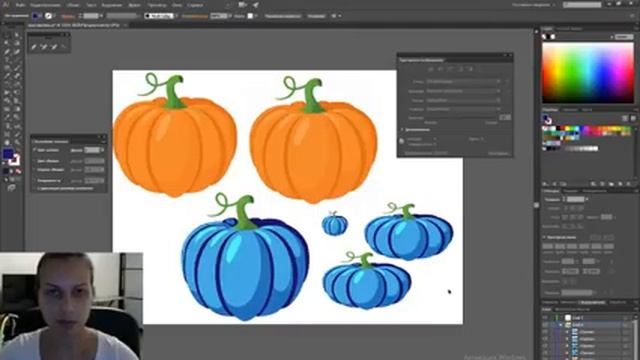This screenshot has height=360, width=640.
Task: Toggle the checked checkbox in floating options panel
Action: pos(34,150)
